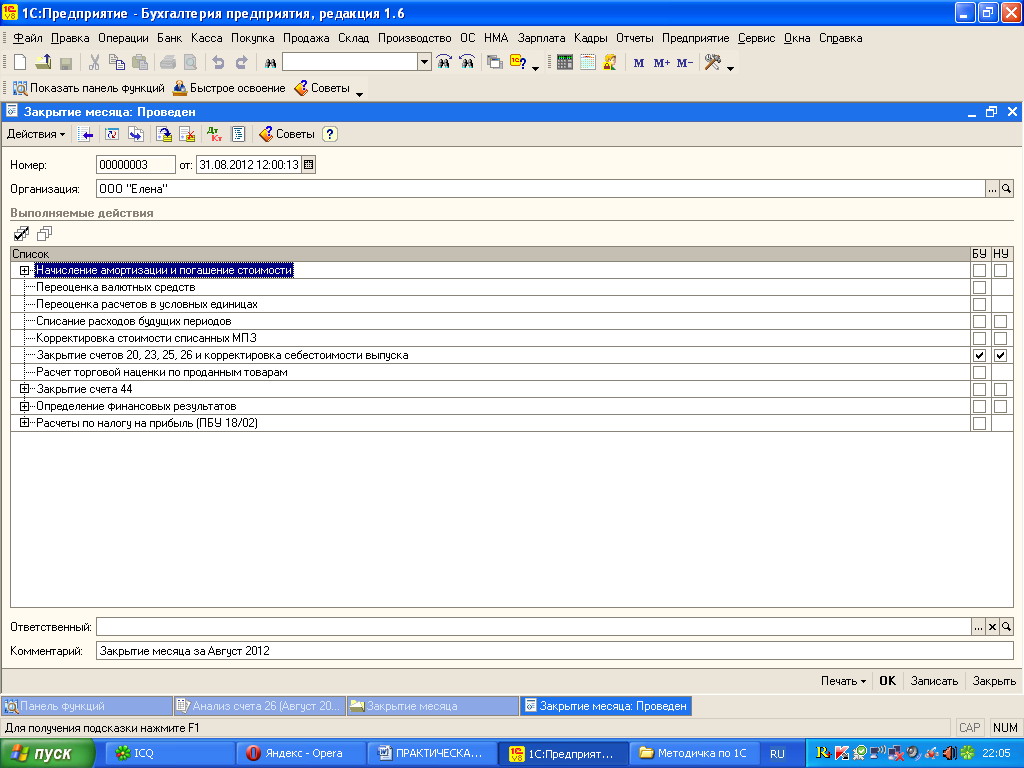Click the Dt/Kt postings result icon
The height and width of the screenshot is (768, 1024).
214,134
